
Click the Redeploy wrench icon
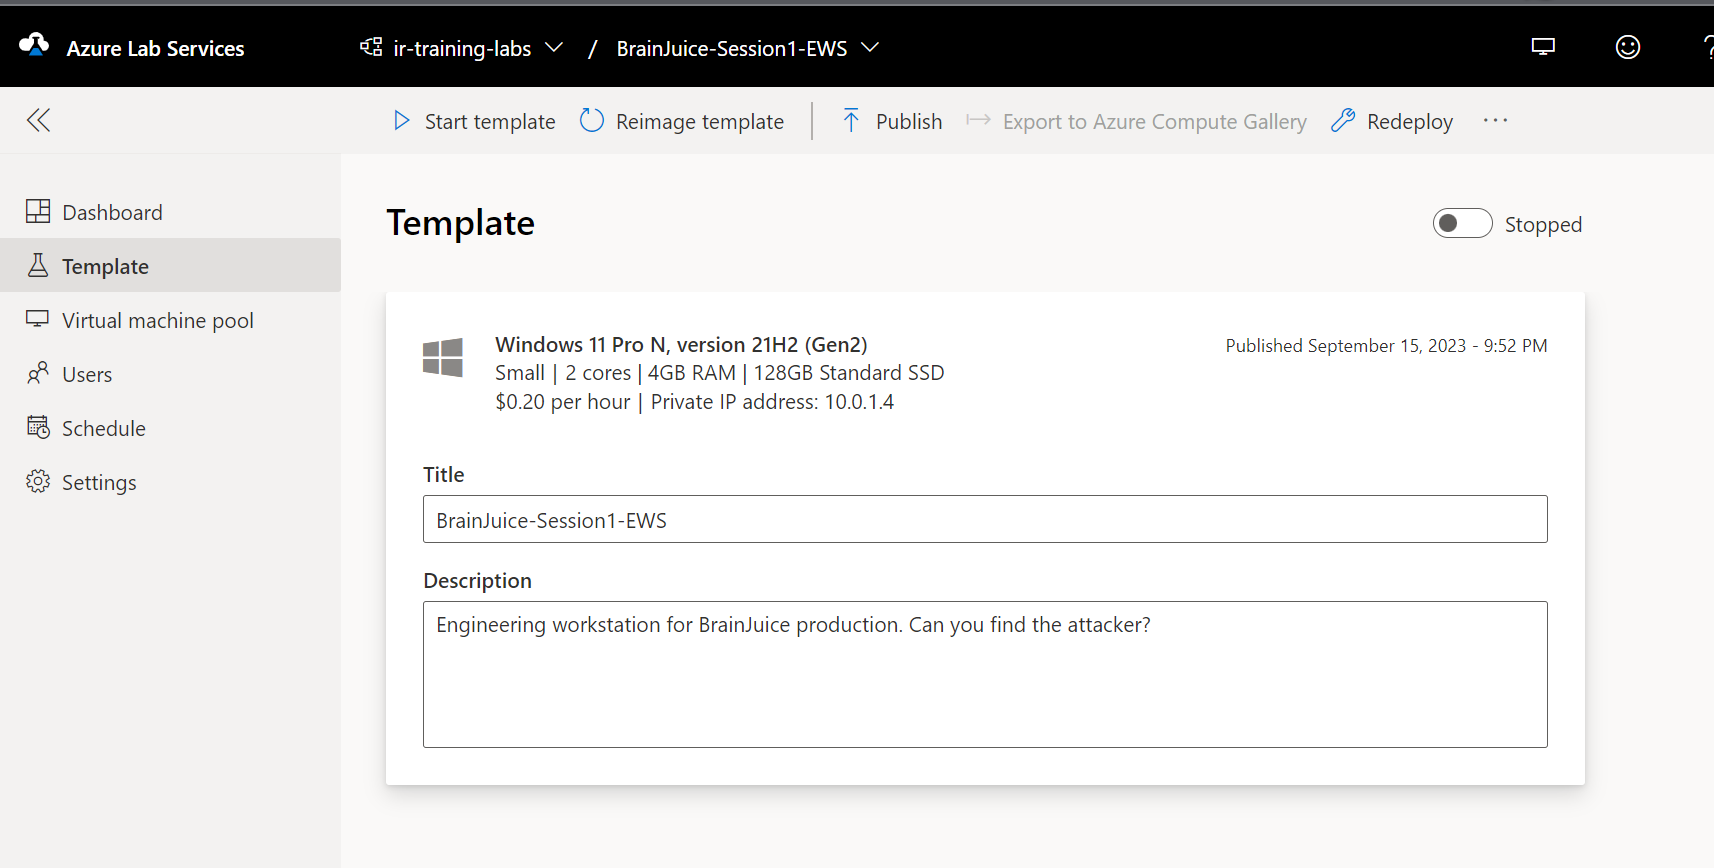coord(1343,121)
